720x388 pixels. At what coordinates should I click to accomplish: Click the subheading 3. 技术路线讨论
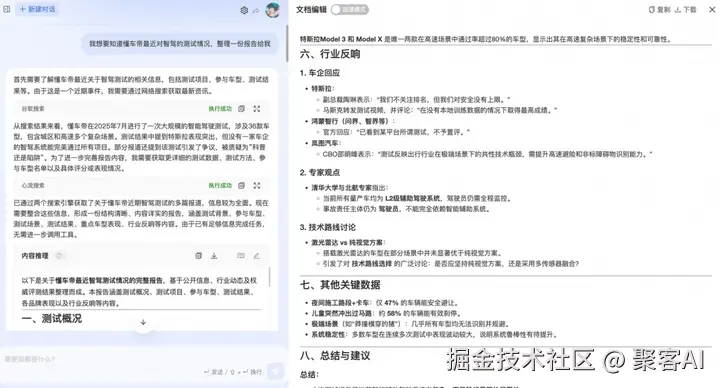[327, 227]
